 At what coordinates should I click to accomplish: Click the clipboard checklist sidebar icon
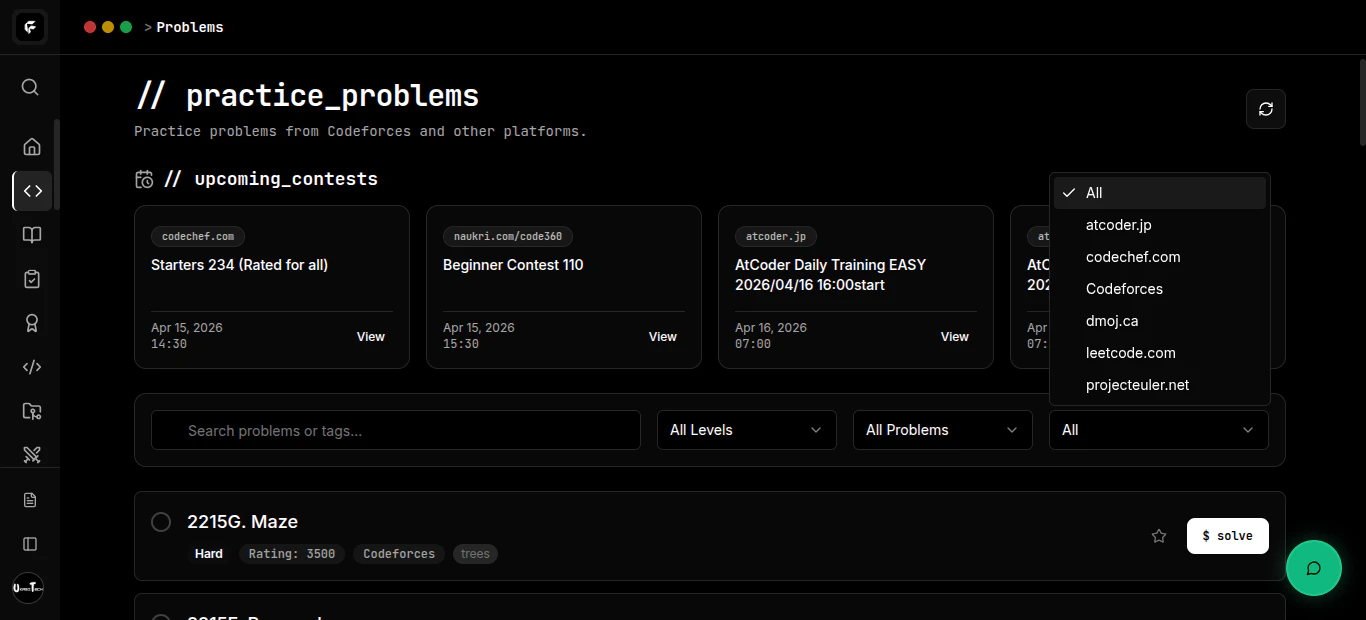pos(32,279)
